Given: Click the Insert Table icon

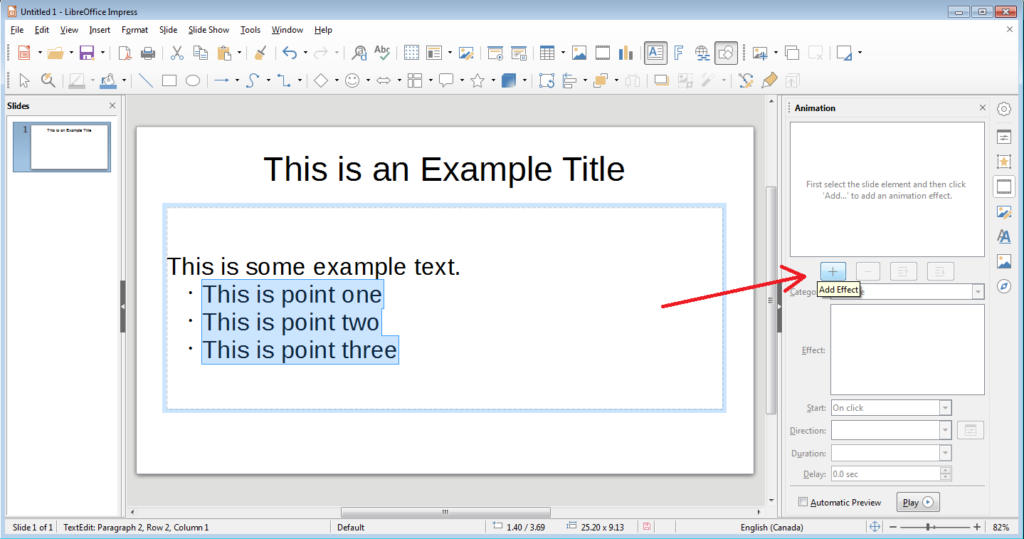Looking at the screenshot, I should (x=546, y=53).
